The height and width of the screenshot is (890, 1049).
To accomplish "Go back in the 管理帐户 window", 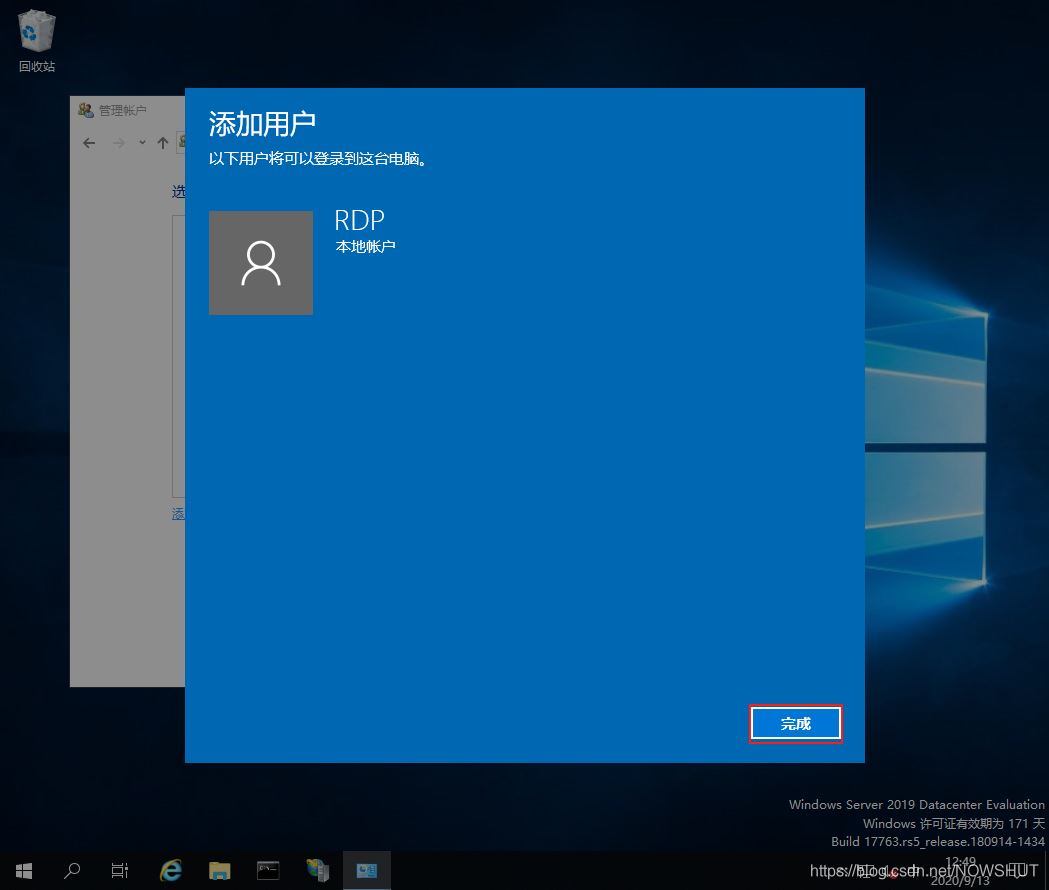I will pos(89,143).
